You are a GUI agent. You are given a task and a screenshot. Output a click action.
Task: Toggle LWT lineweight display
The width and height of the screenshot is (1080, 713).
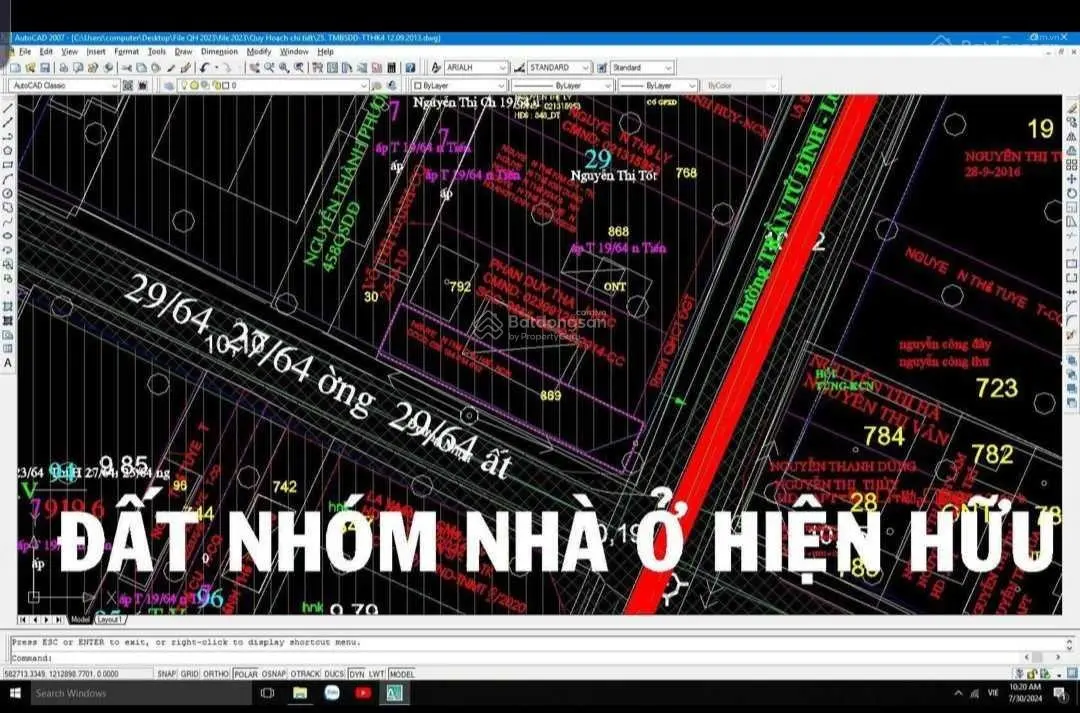click(x=376, y=674)
